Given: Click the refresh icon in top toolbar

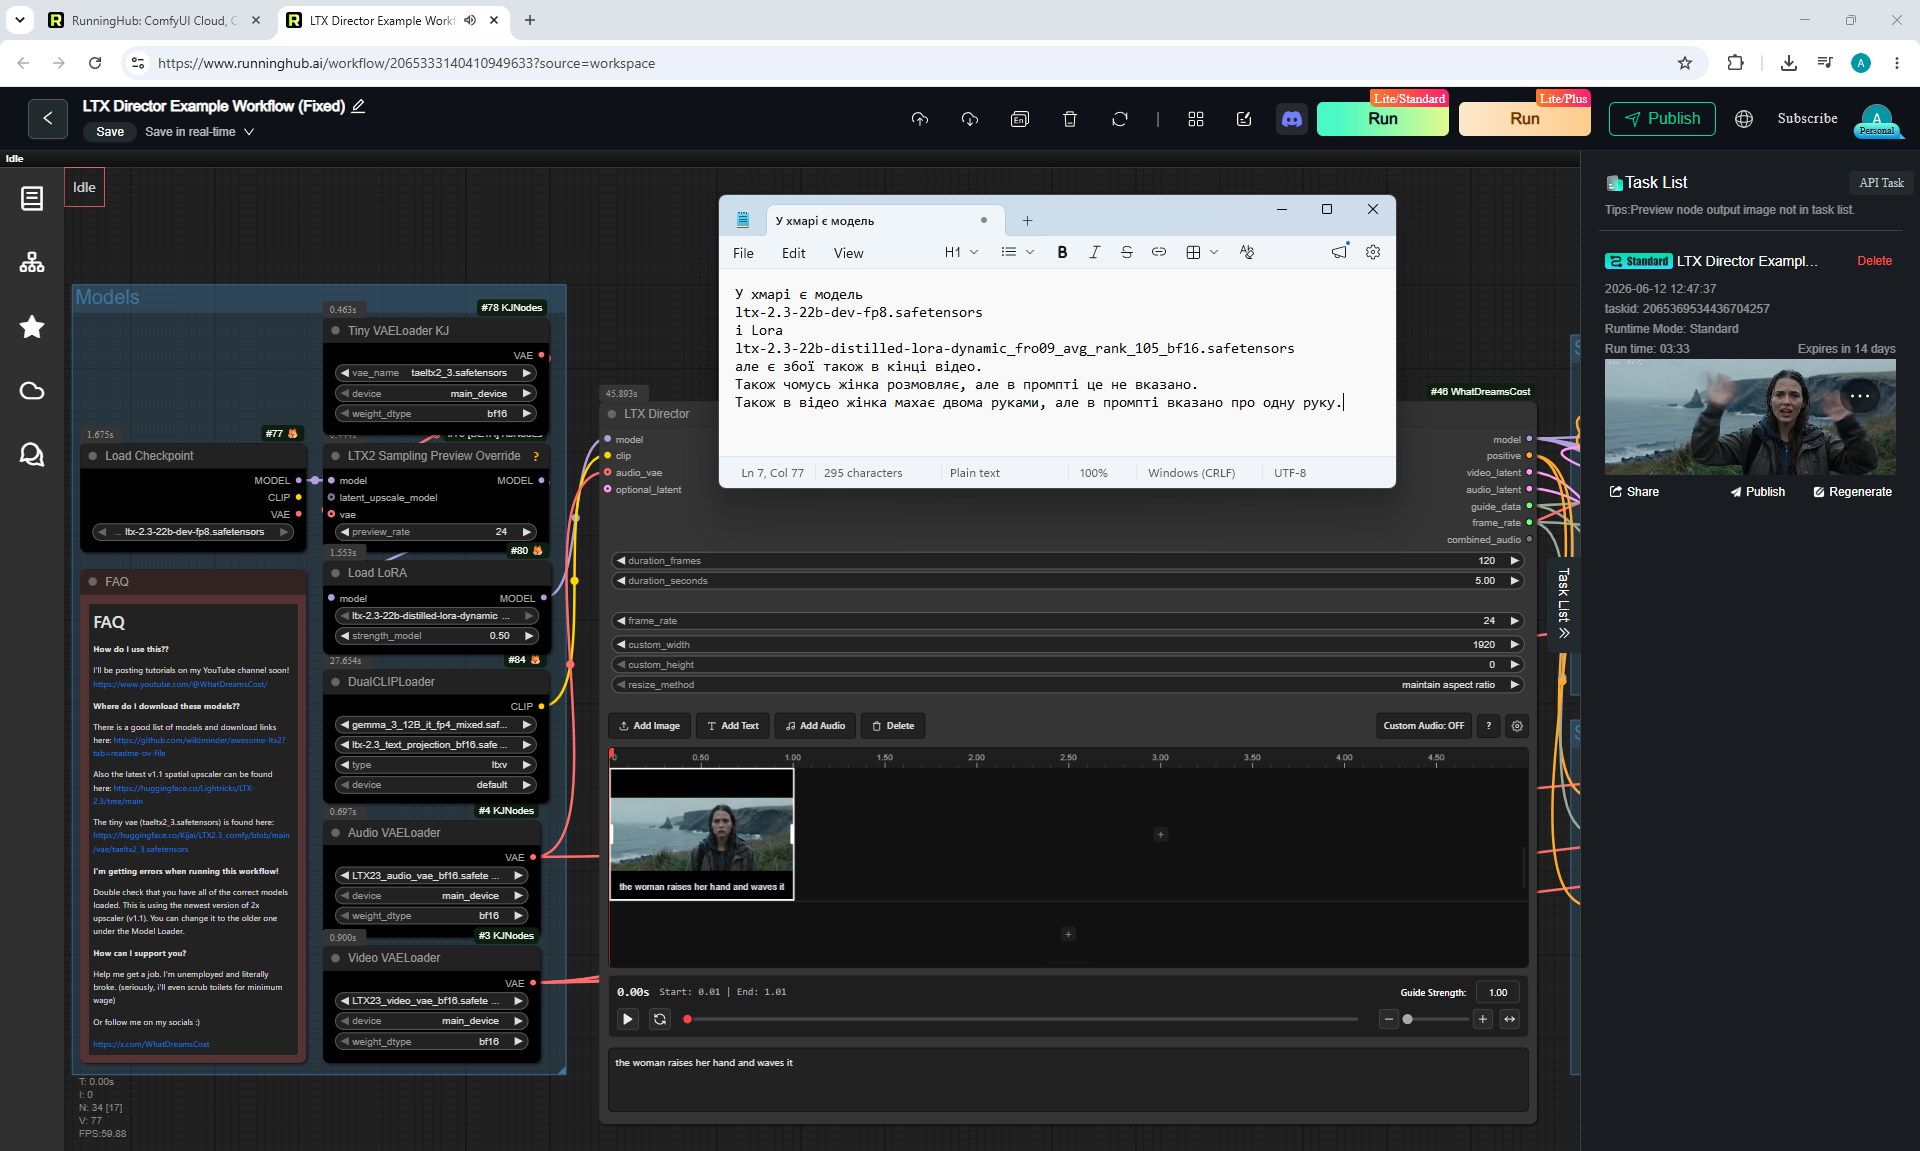Looking at the screenshot, I should [1120, 119].
